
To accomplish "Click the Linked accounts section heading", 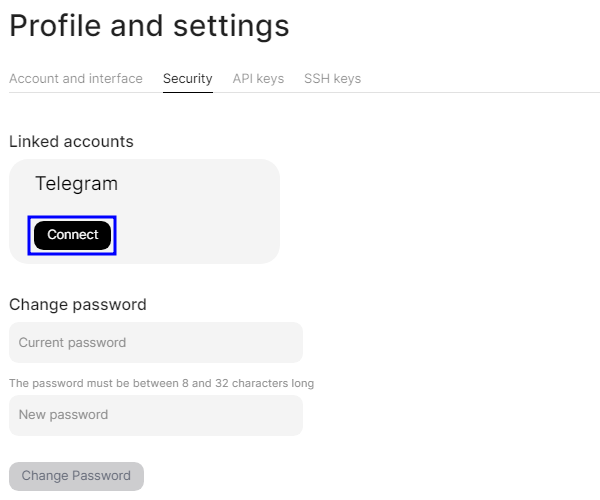I will [x=71, y=142].
